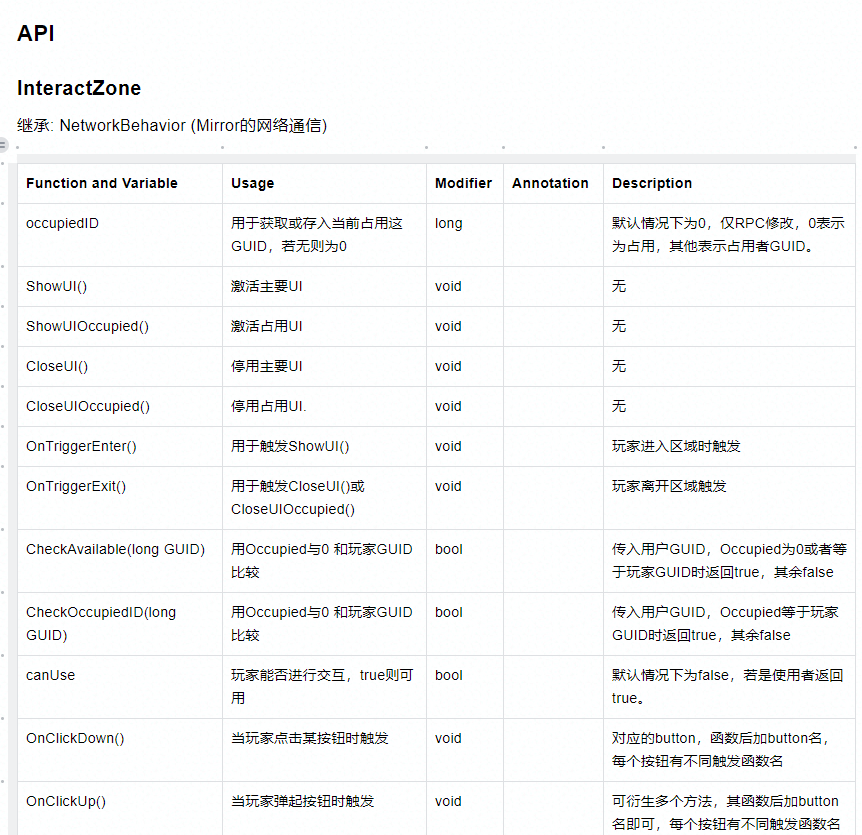Click the CloseUIOccupied() cell
The width and height of the screenshot is (862, 835).
[x=120, y=407]
